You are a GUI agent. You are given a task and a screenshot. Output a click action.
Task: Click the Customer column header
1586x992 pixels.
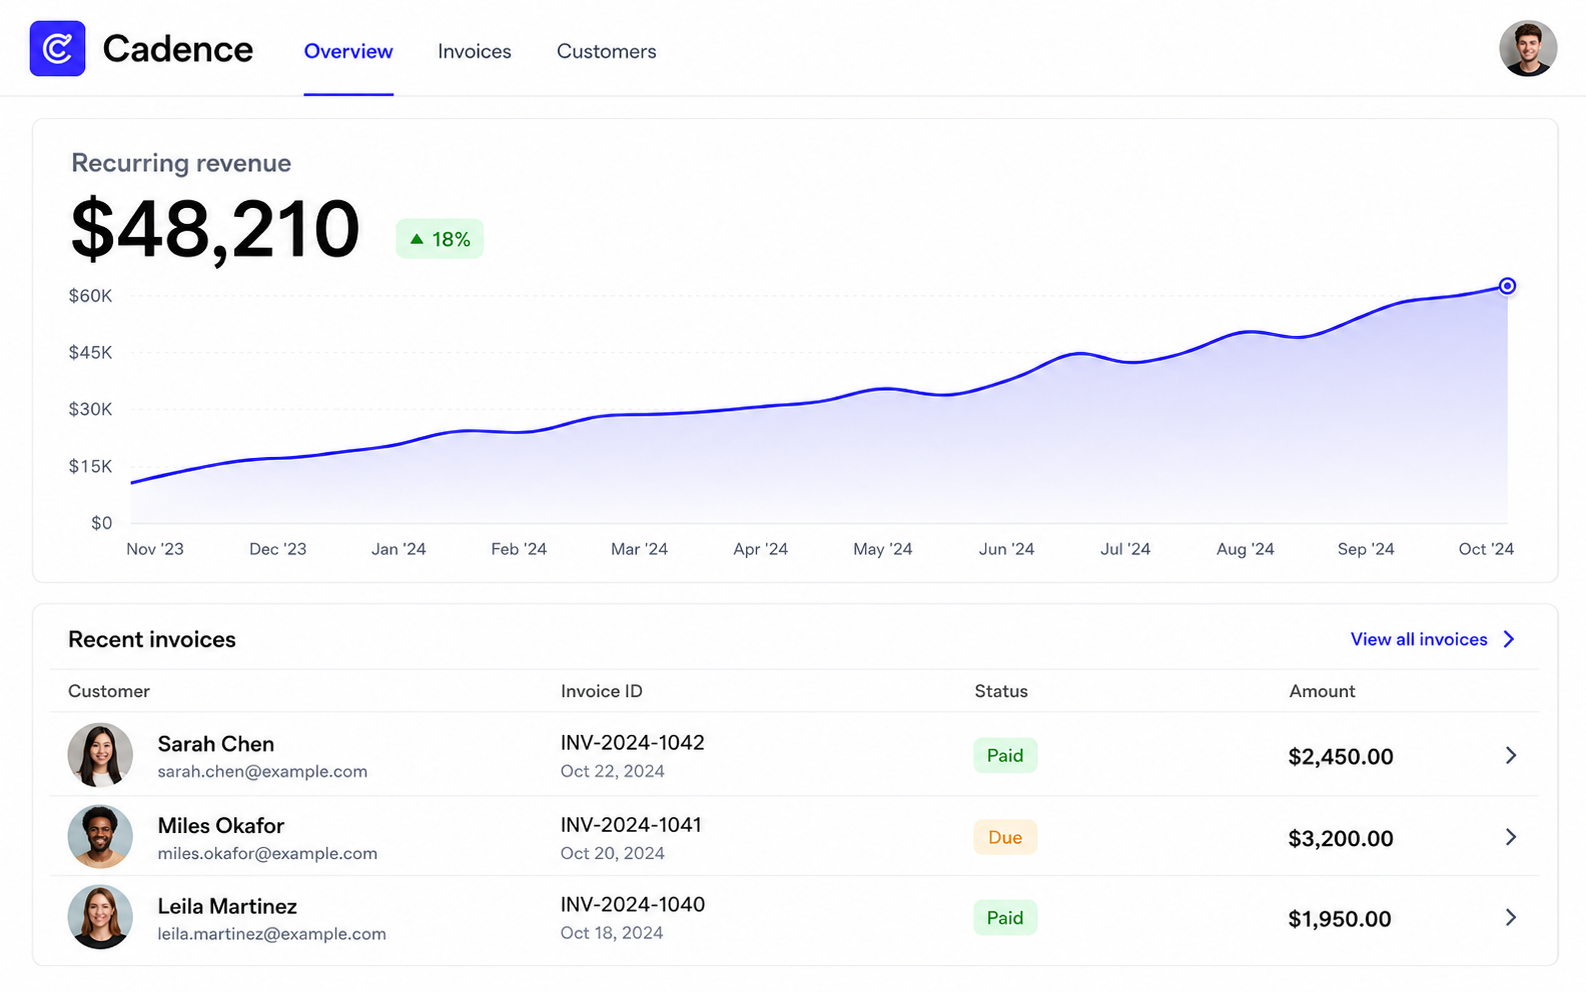109,691
